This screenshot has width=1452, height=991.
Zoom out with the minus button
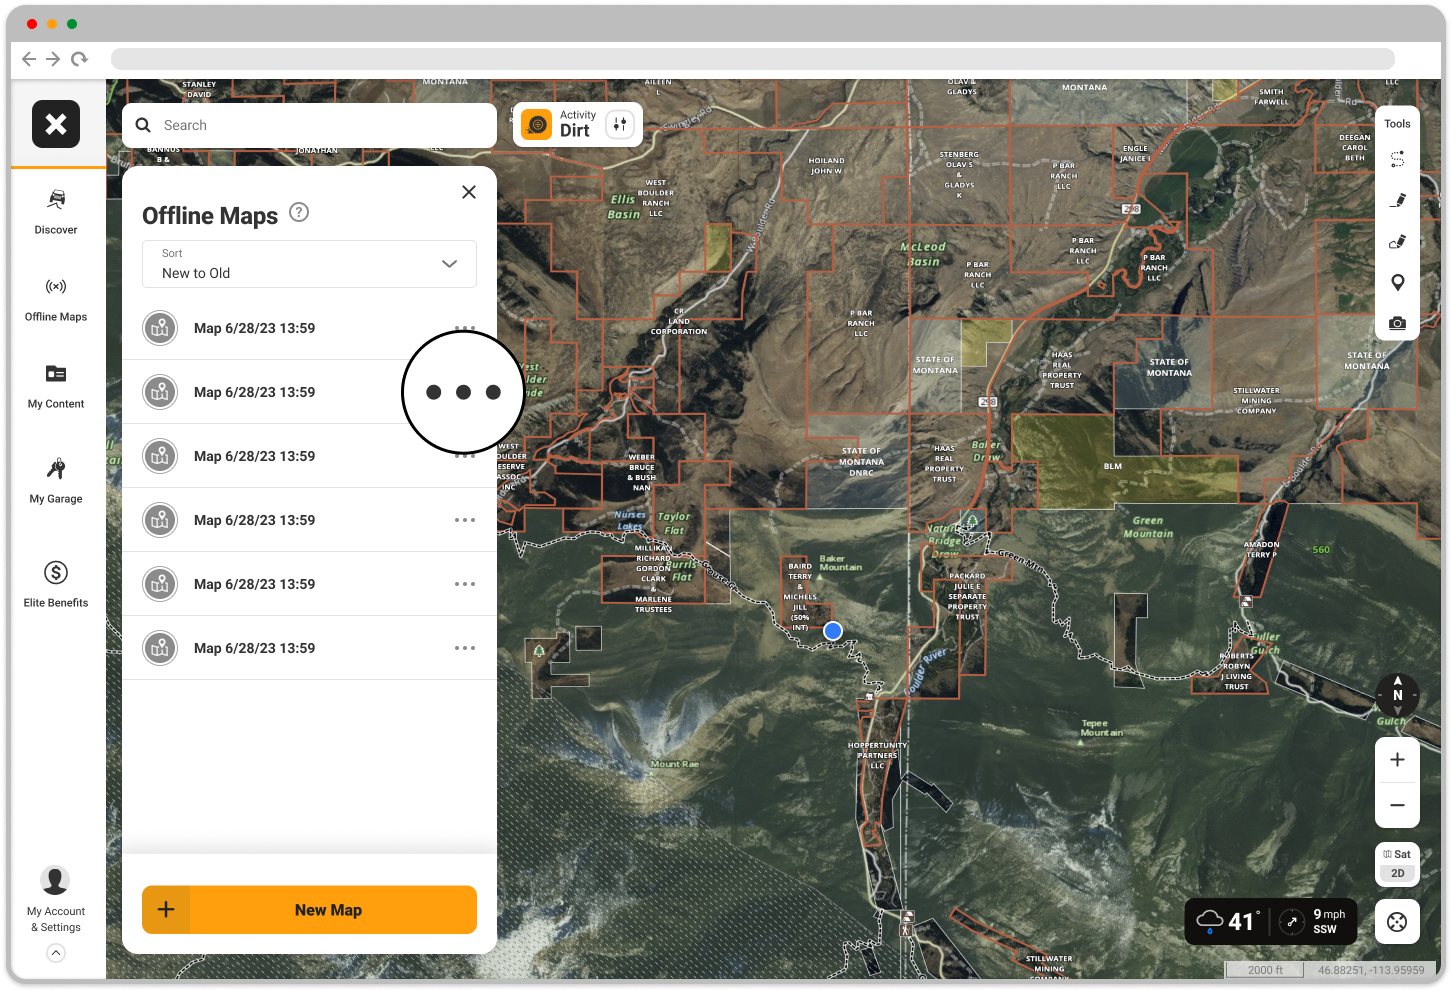pyautogui.click(x=1398, y=805)
